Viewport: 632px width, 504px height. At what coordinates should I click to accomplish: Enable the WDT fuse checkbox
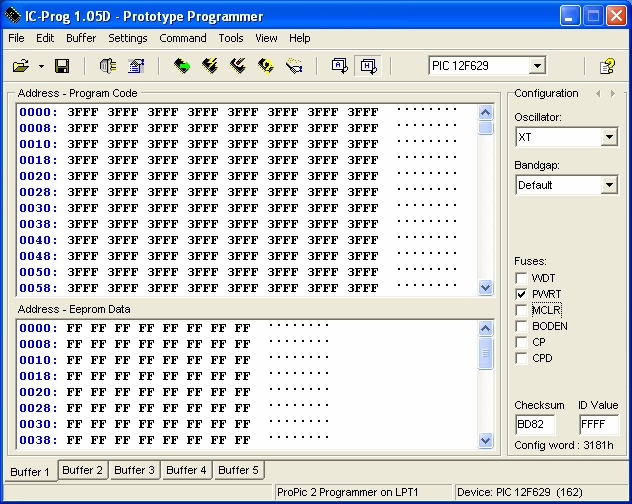[x=521, y=278]
